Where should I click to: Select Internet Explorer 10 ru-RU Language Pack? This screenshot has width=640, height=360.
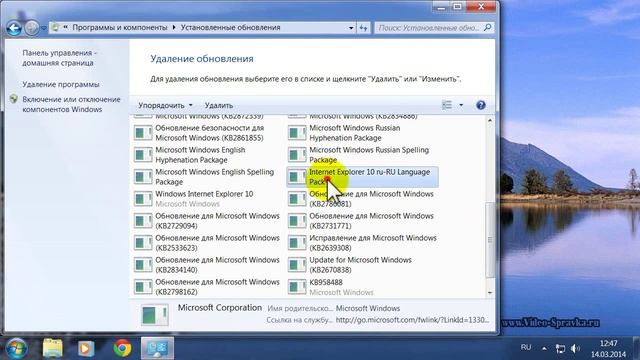click(363, 177)
